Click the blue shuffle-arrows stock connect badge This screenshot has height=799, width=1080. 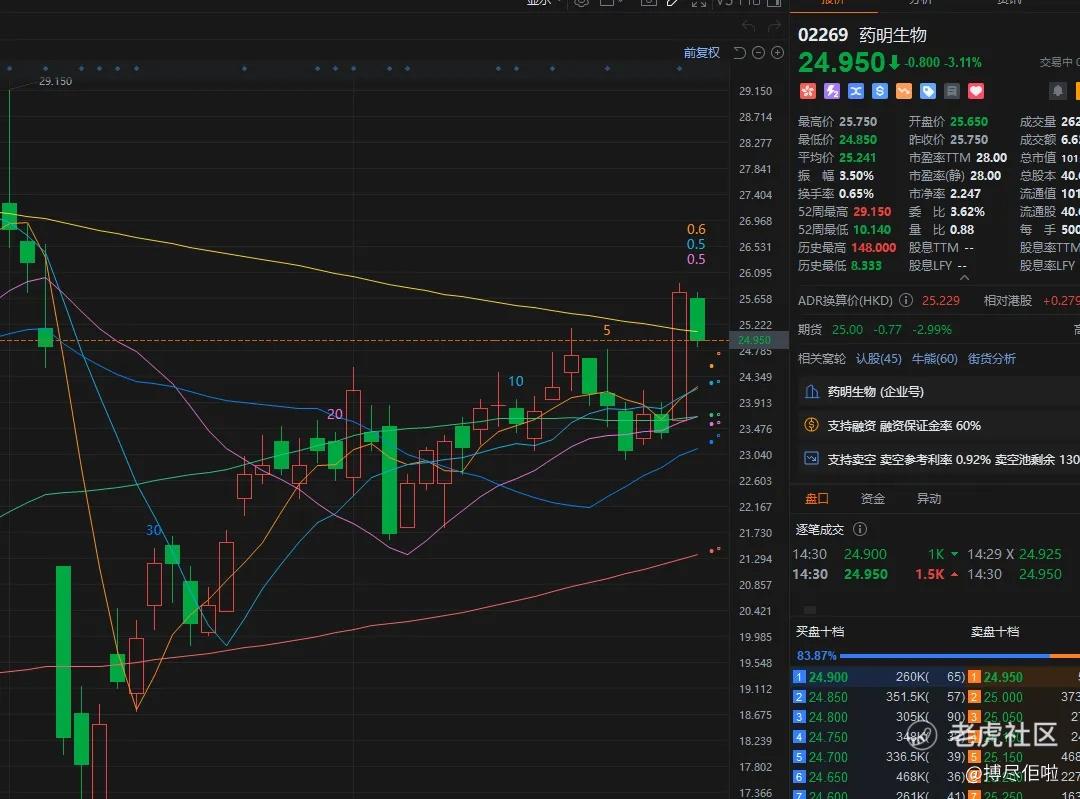tap(855, 91)
